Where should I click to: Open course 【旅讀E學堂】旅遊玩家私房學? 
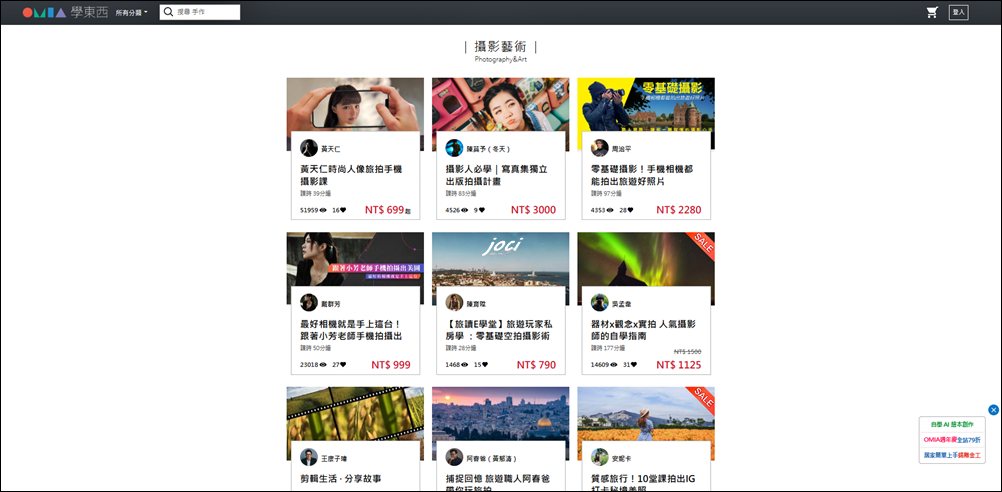coord(497,330)
